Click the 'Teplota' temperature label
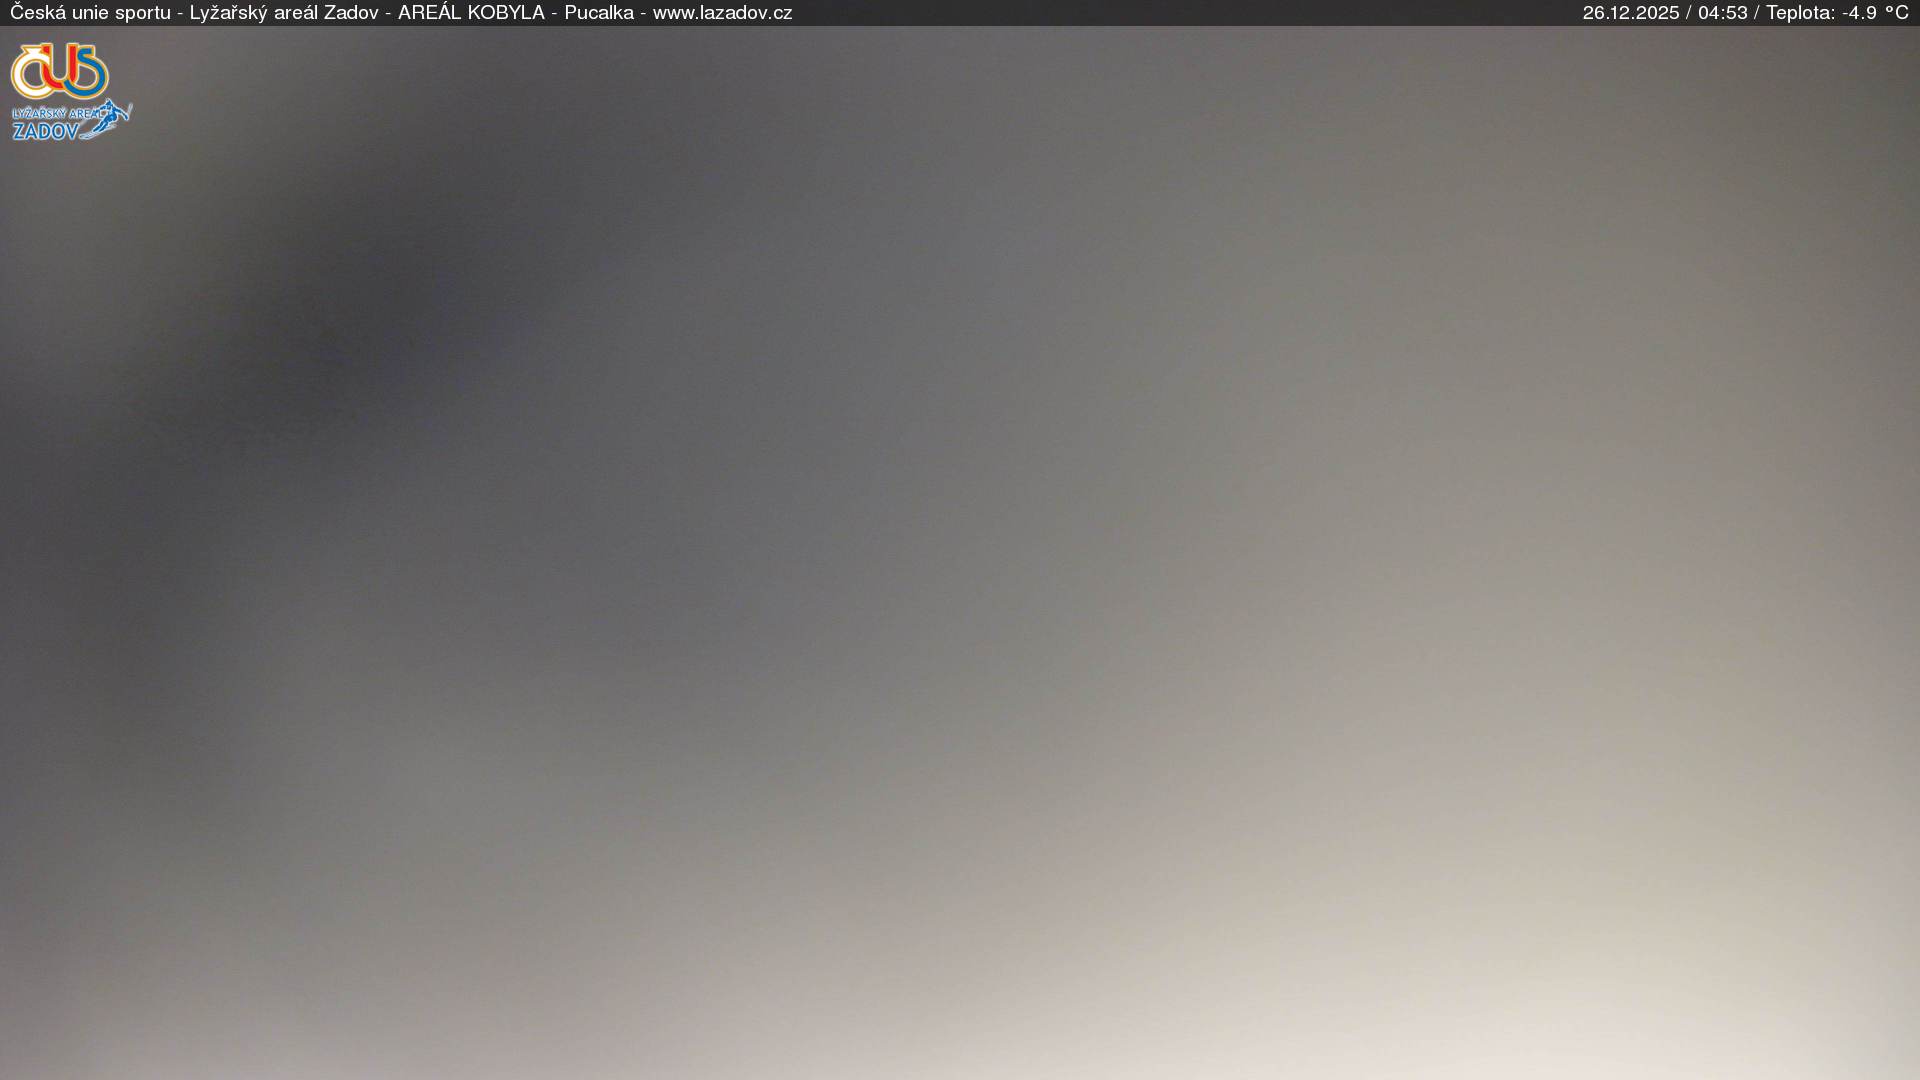The width and height of the screenshot is (1920, 1080). (x=1798, y=13)
